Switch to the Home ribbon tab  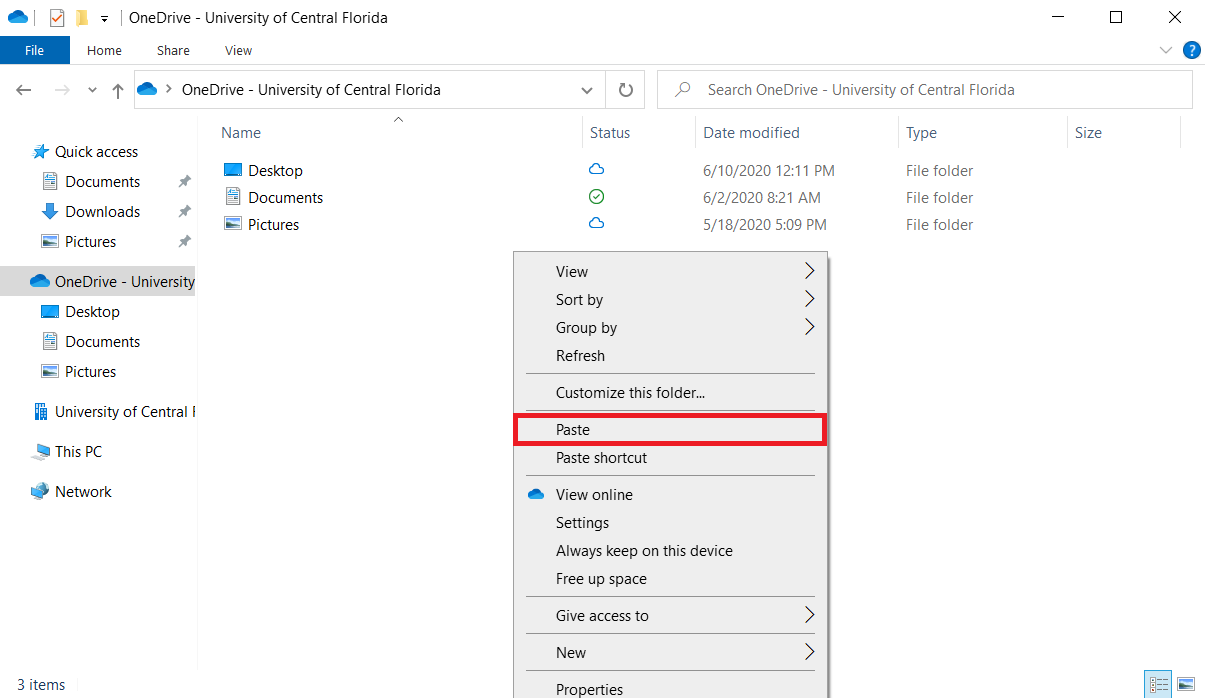point(104,50)
